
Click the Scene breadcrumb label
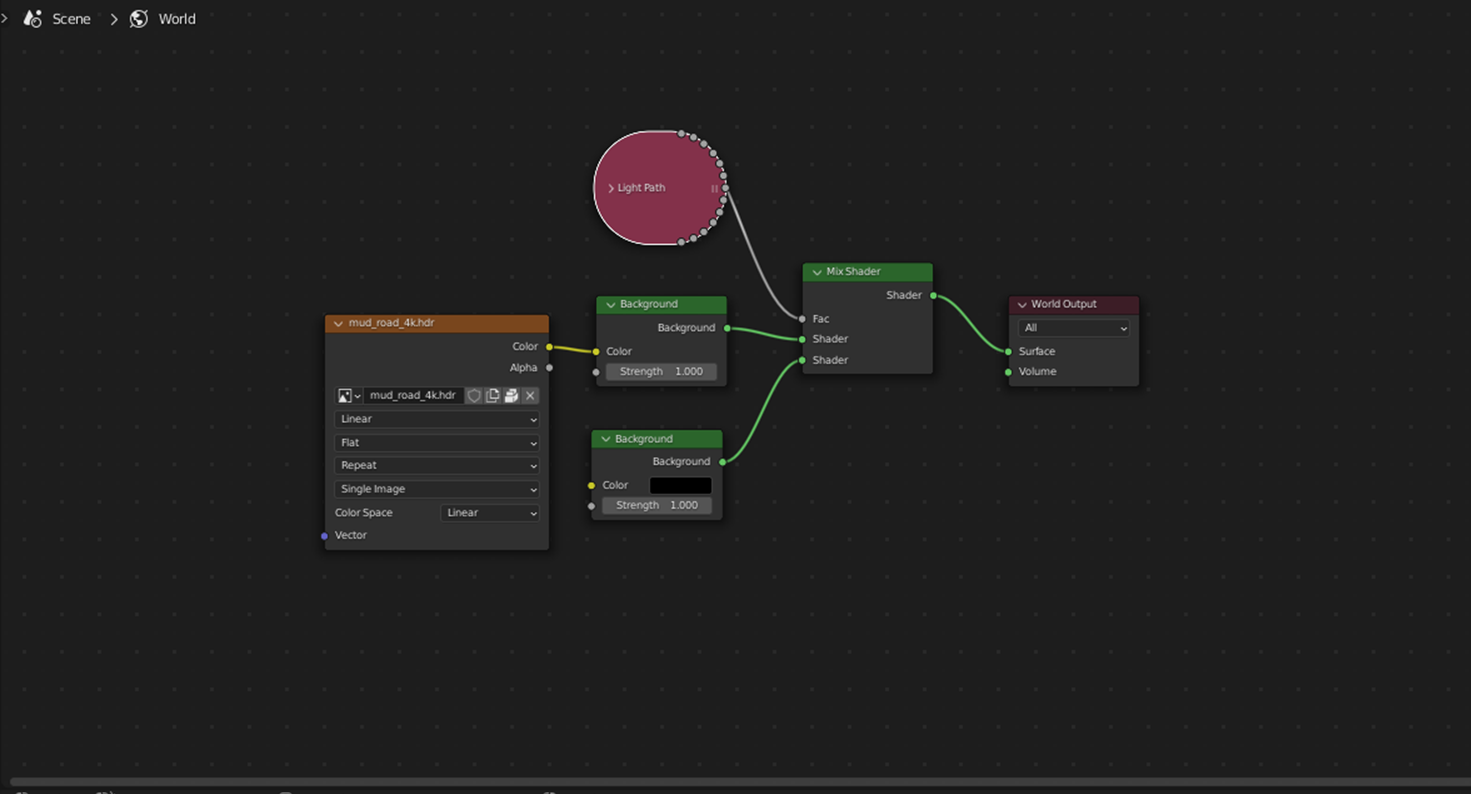pos(71,19)
